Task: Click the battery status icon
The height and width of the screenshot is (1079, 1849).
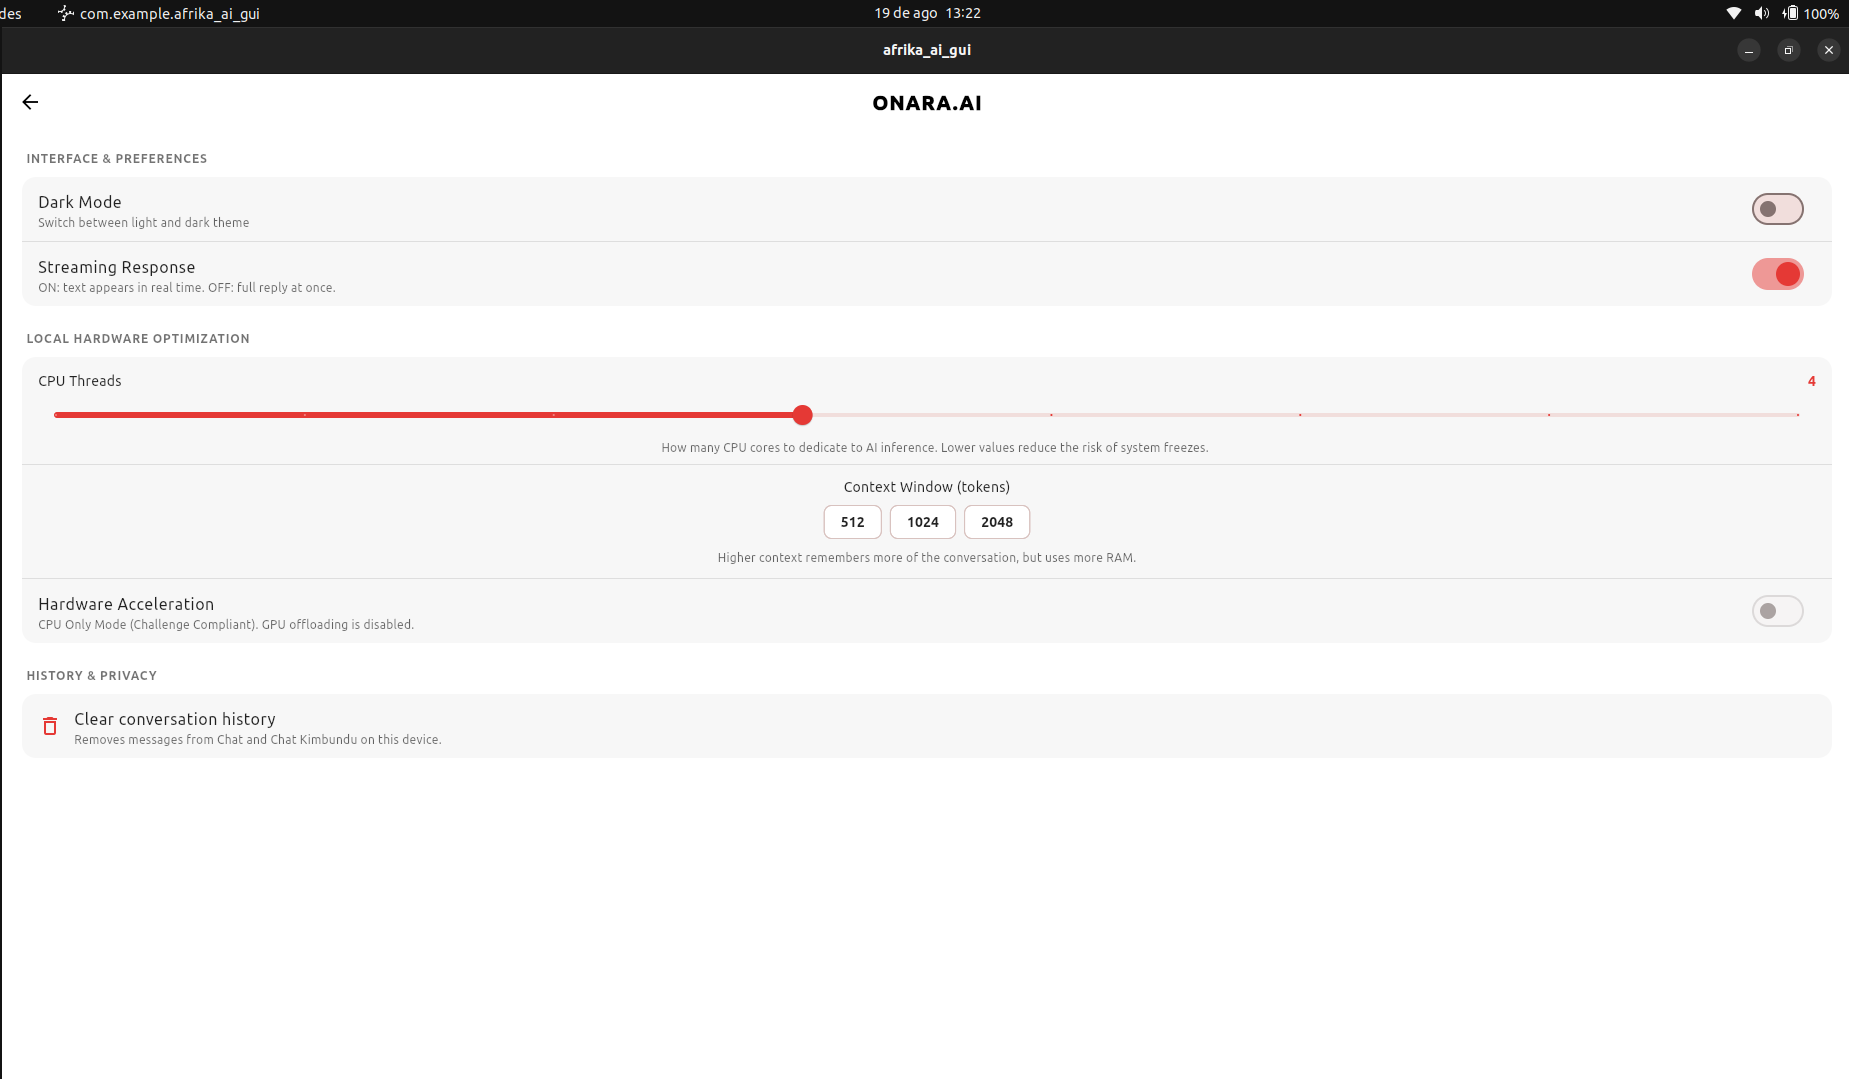Action: coord(1791,13)
